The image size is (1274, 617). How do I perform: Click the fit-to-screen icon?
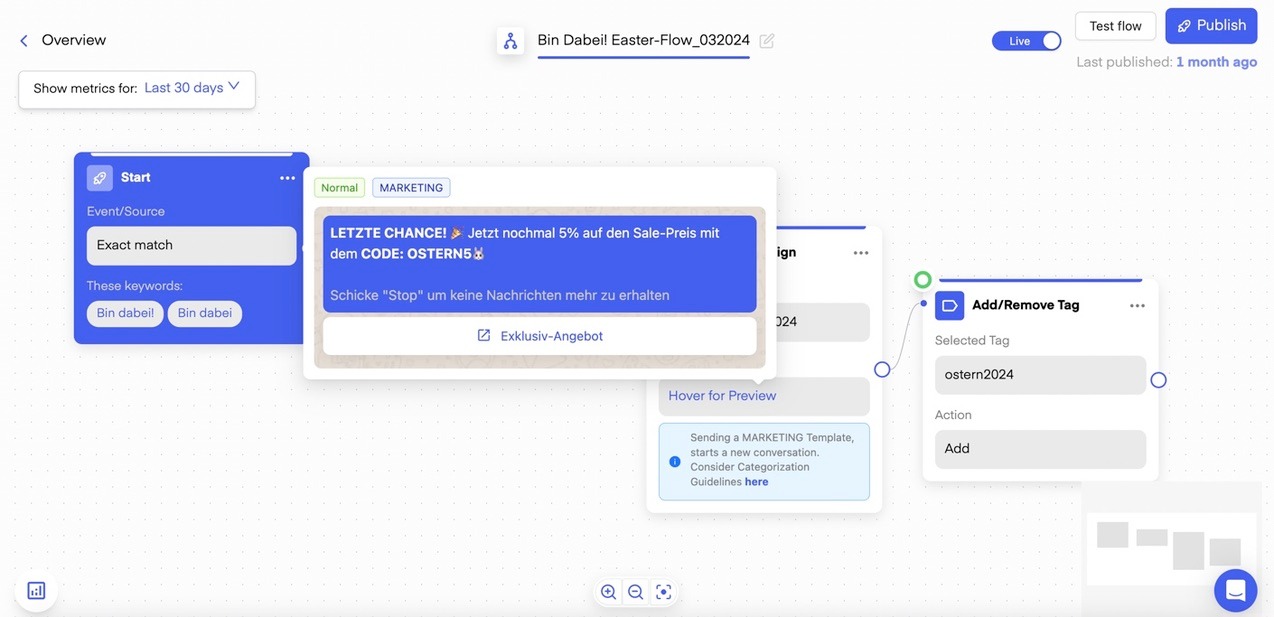coord(663,592)
